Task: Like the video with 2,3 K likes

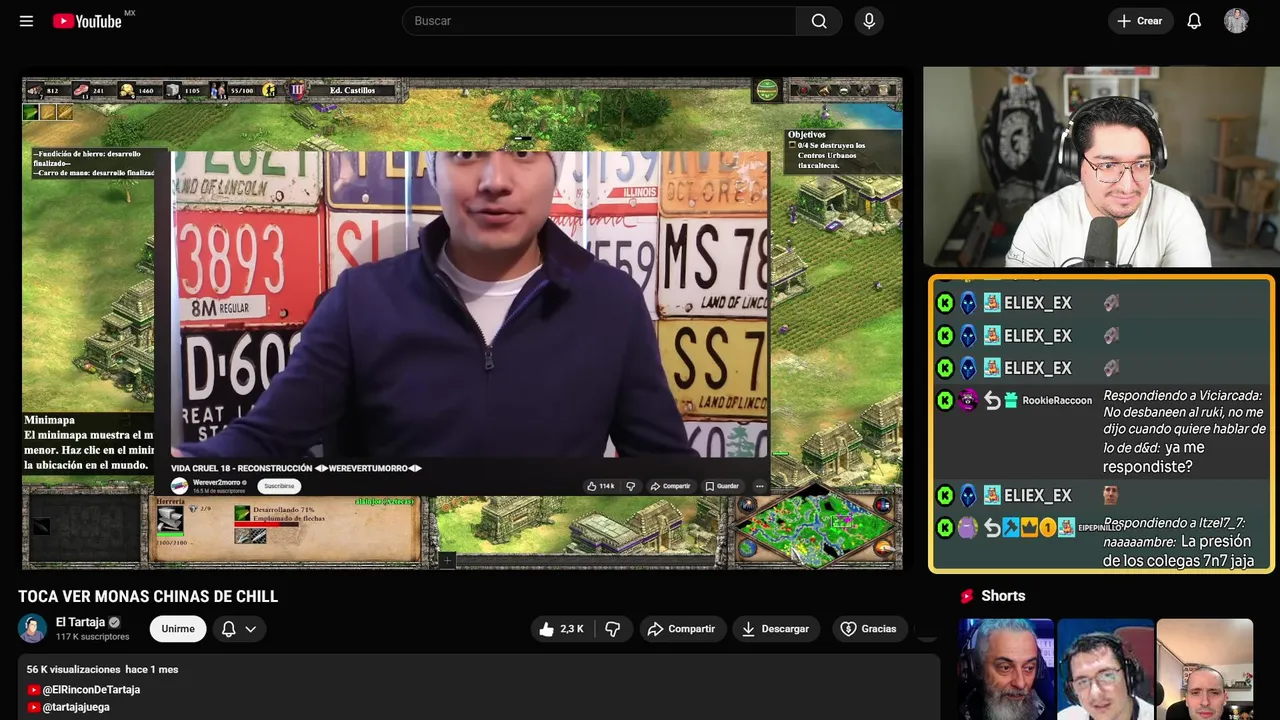Action: 561,629
